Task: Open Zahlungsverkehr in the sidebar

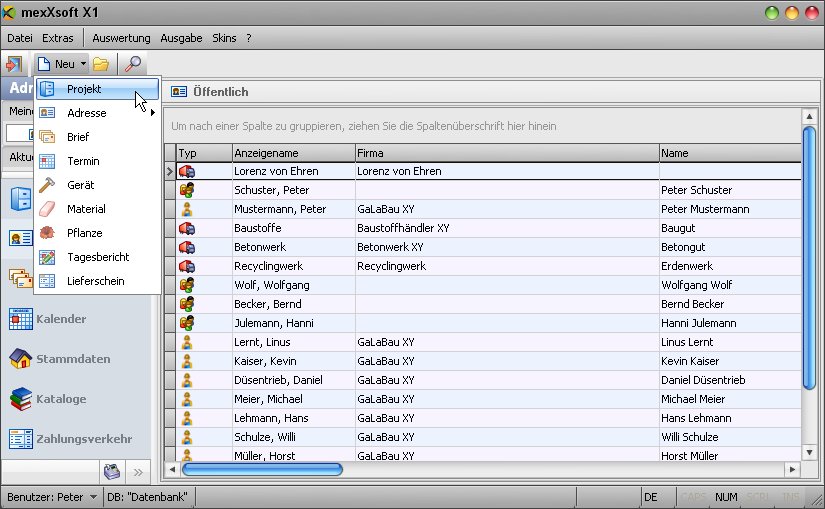Action: coord(84,439)
